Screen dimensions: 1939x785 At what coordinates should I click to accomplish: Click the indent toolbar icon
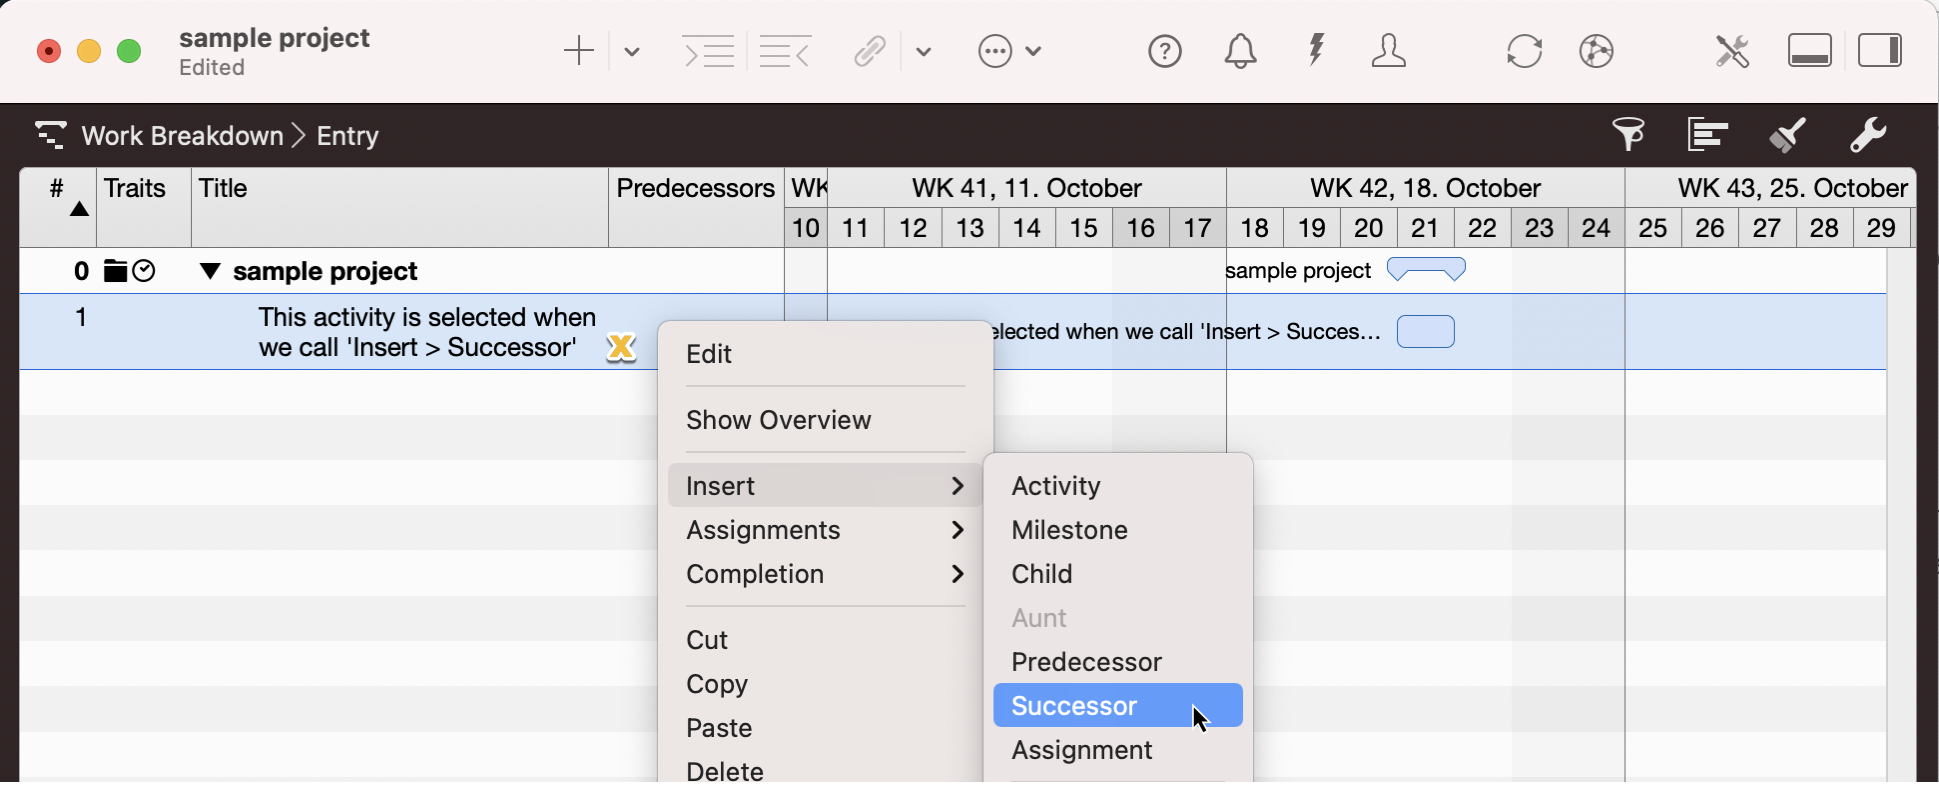click(x=709, y=51)
